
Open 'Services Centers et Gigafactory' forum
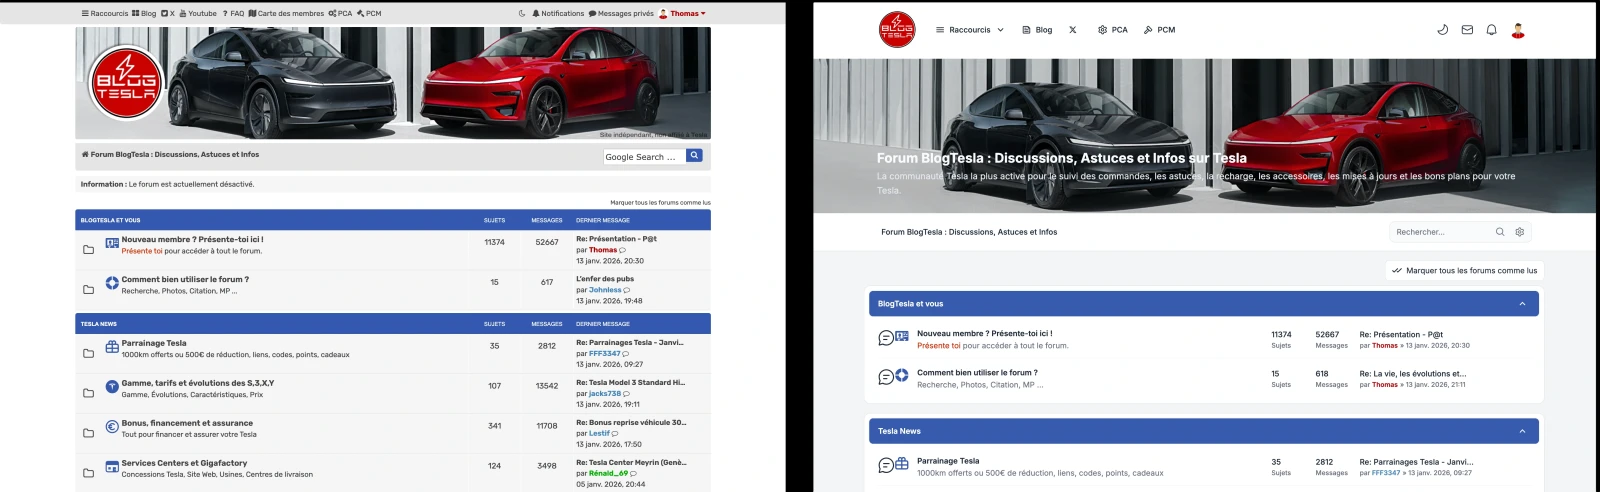point(184,463)
